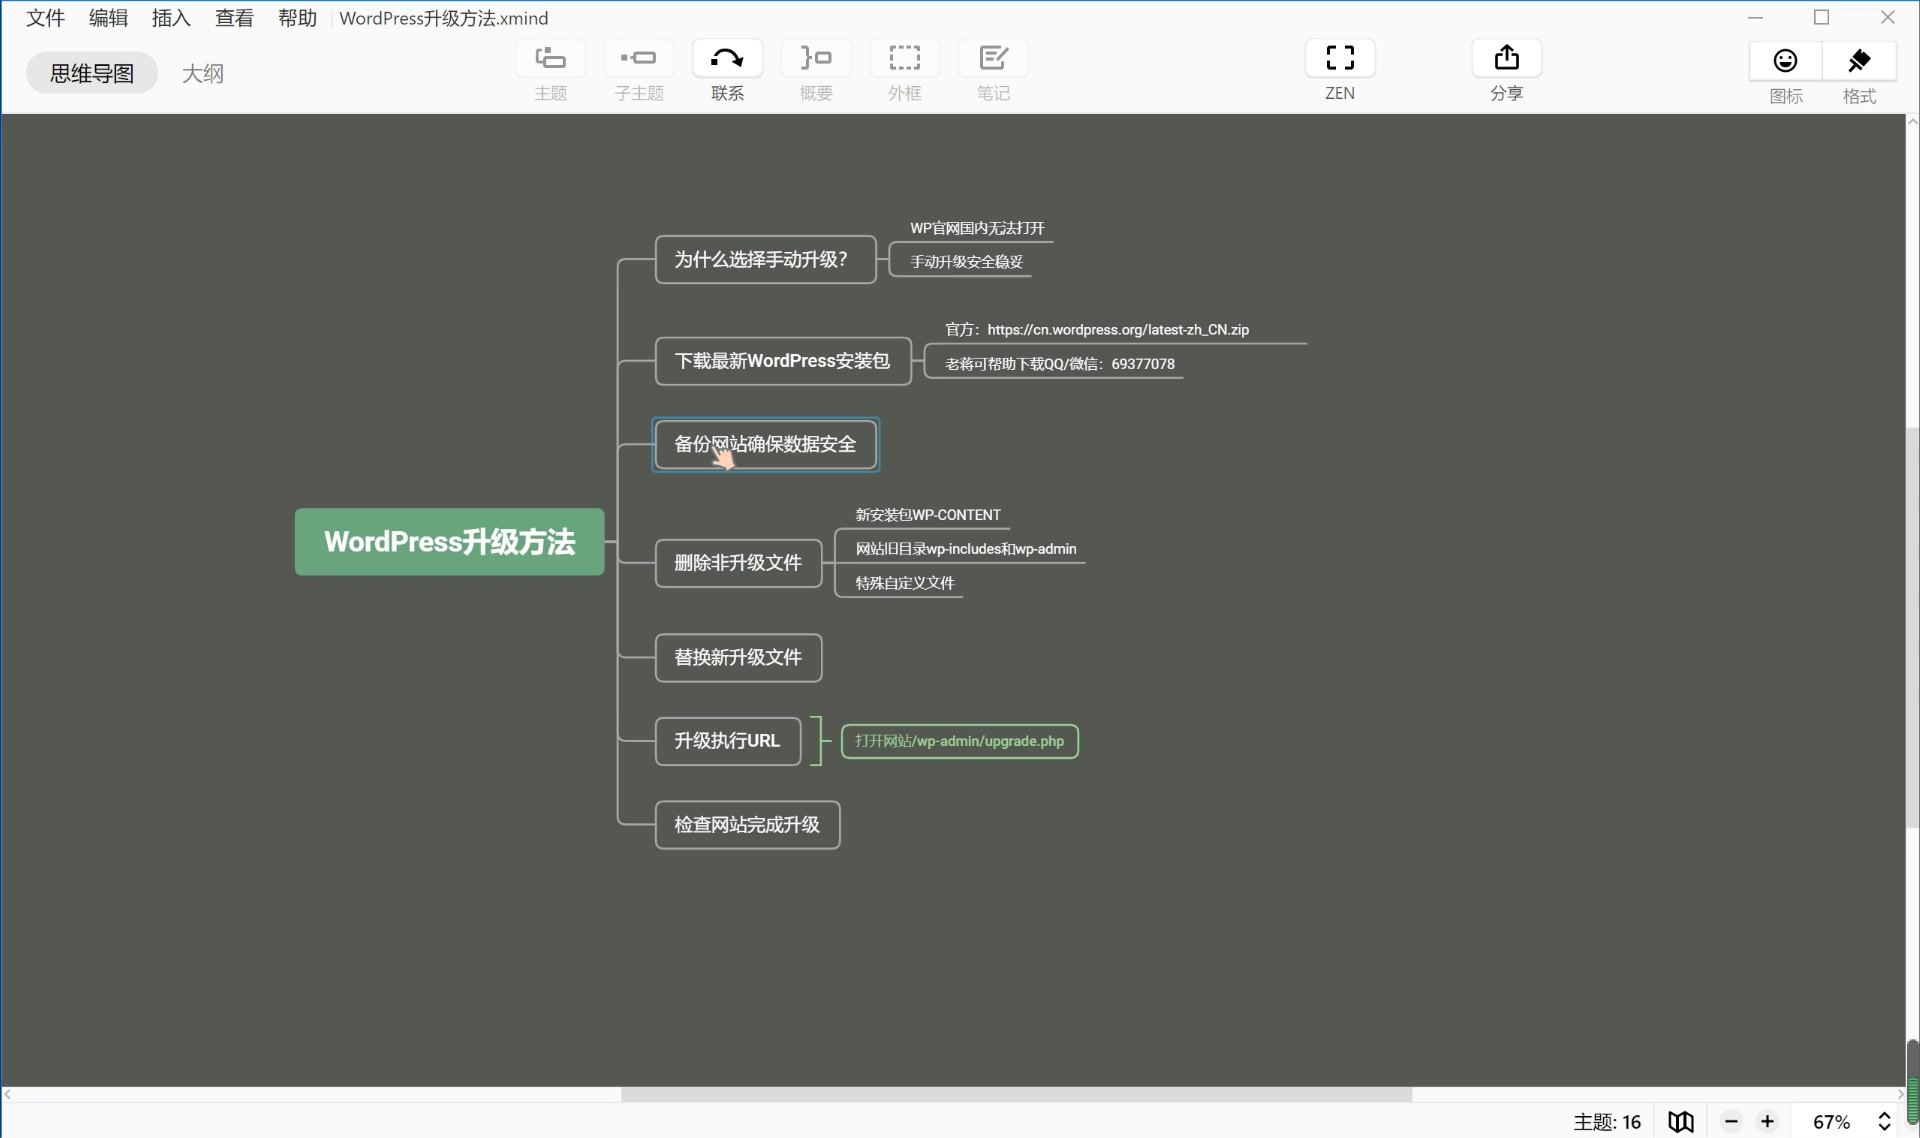The width and height of the screenshot is (1920, 1138).
Task: Open the Share (分享) menu
Action: [x=1506, y=59]
